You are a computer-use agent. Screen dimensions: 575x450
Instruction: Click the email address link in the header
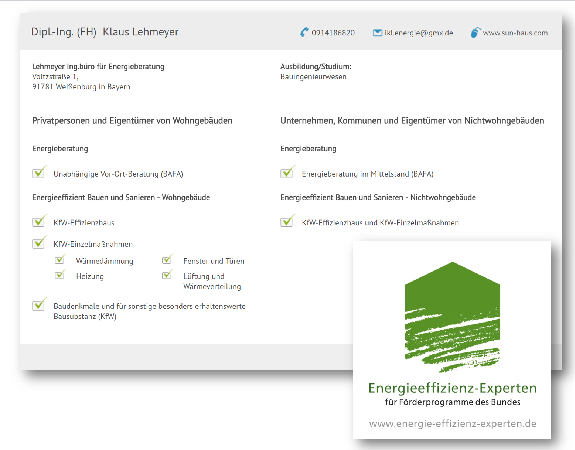[419, 33]
